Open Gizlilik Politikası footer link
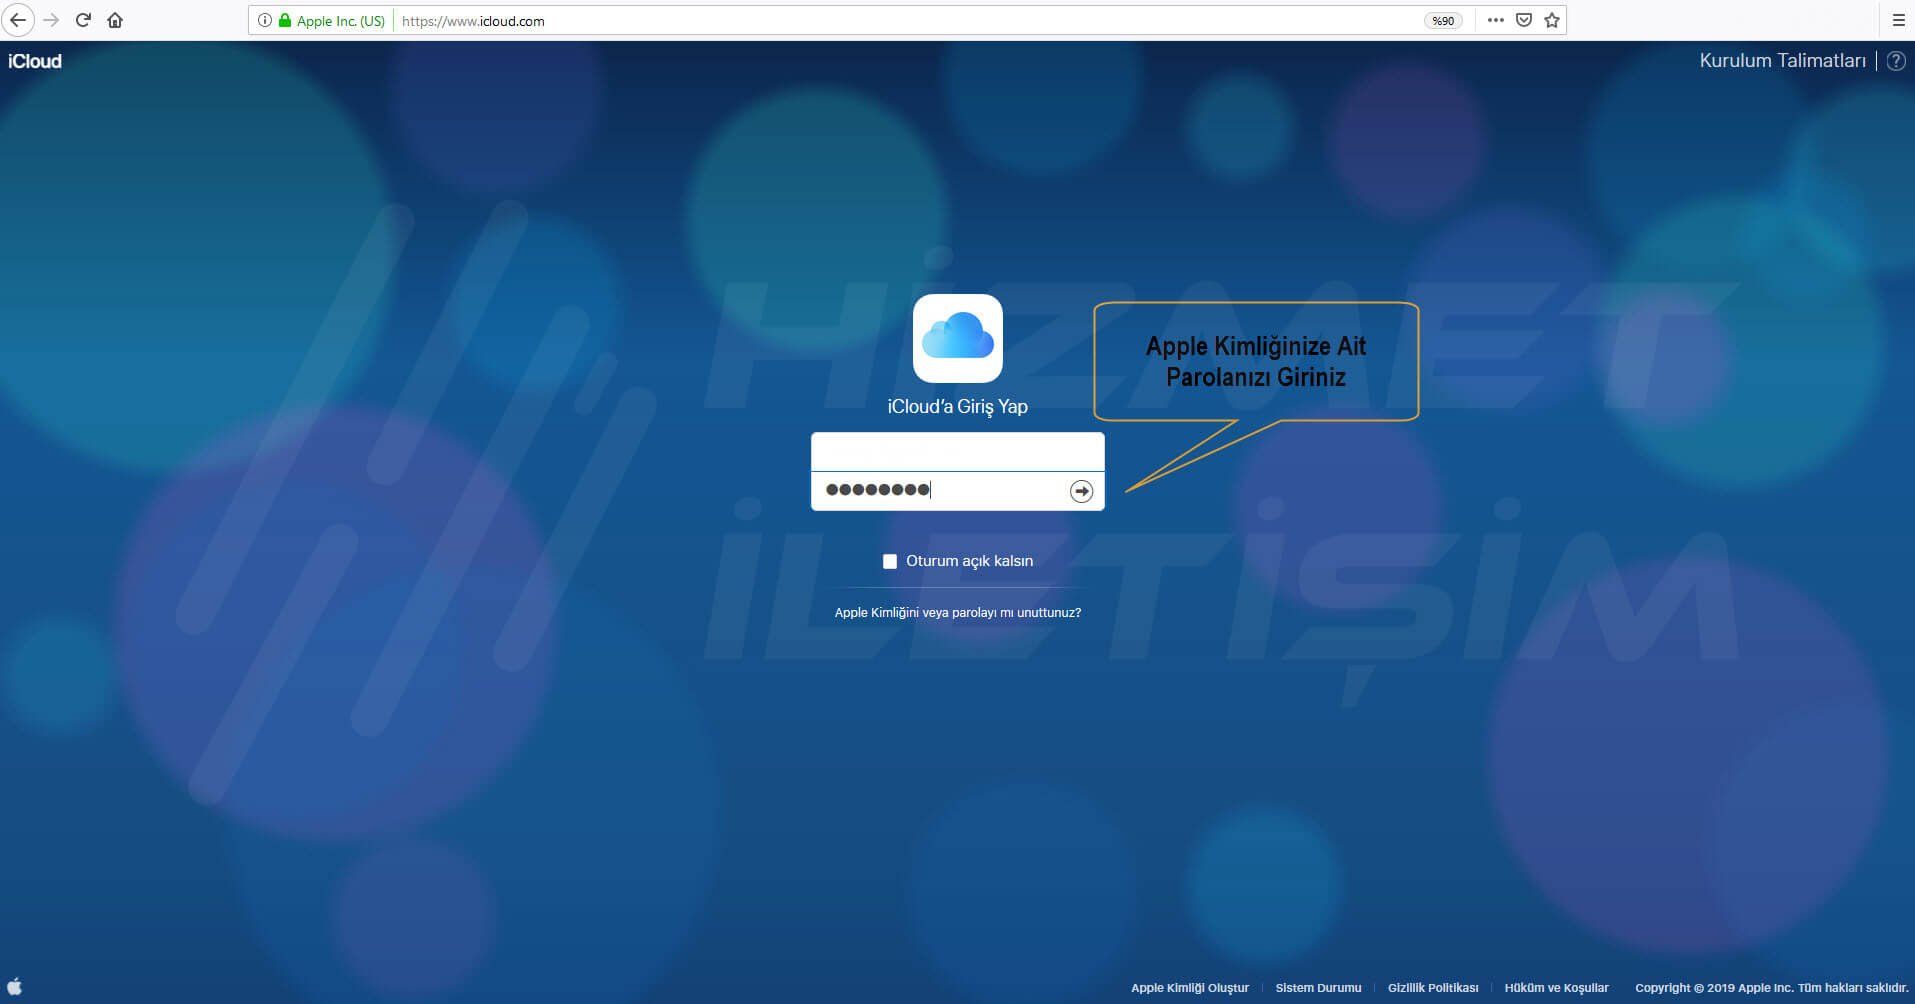 [1433, 988]
